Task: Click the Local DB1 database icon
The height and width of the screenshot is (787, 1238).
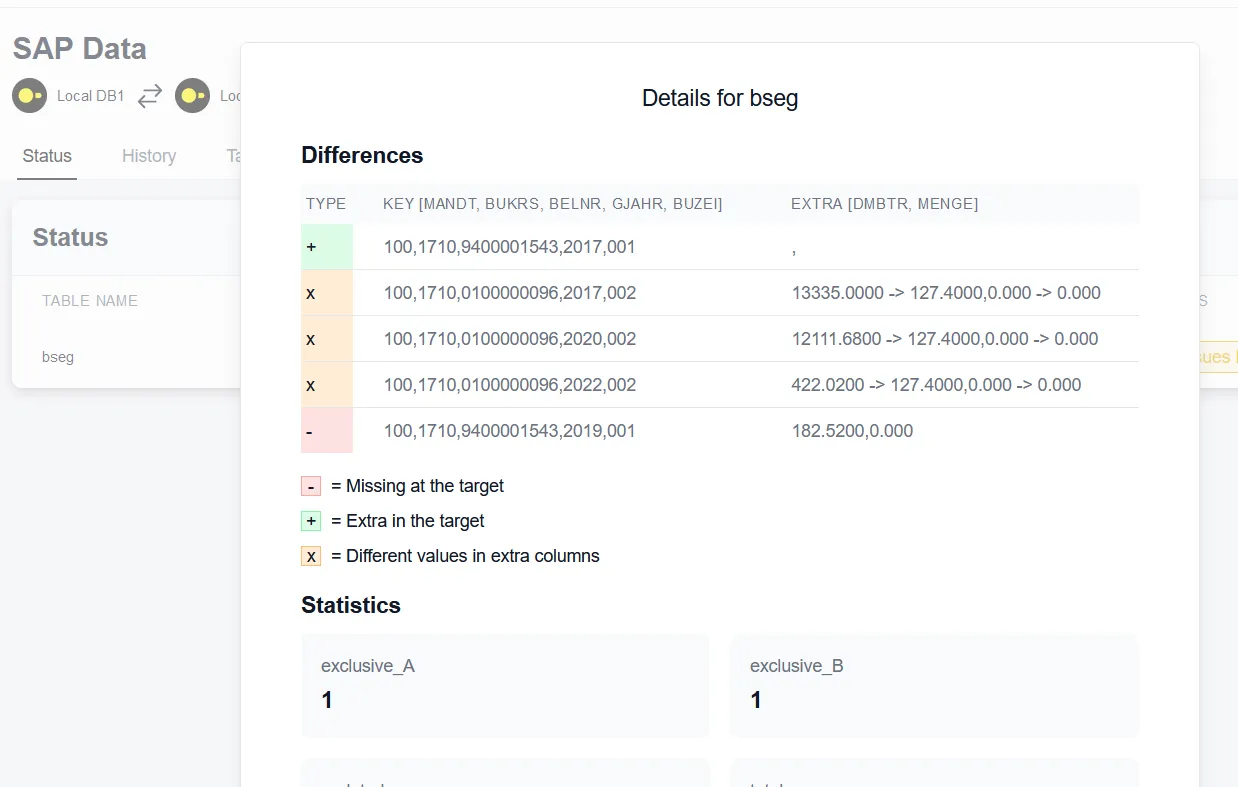Action: coord(30,96)
